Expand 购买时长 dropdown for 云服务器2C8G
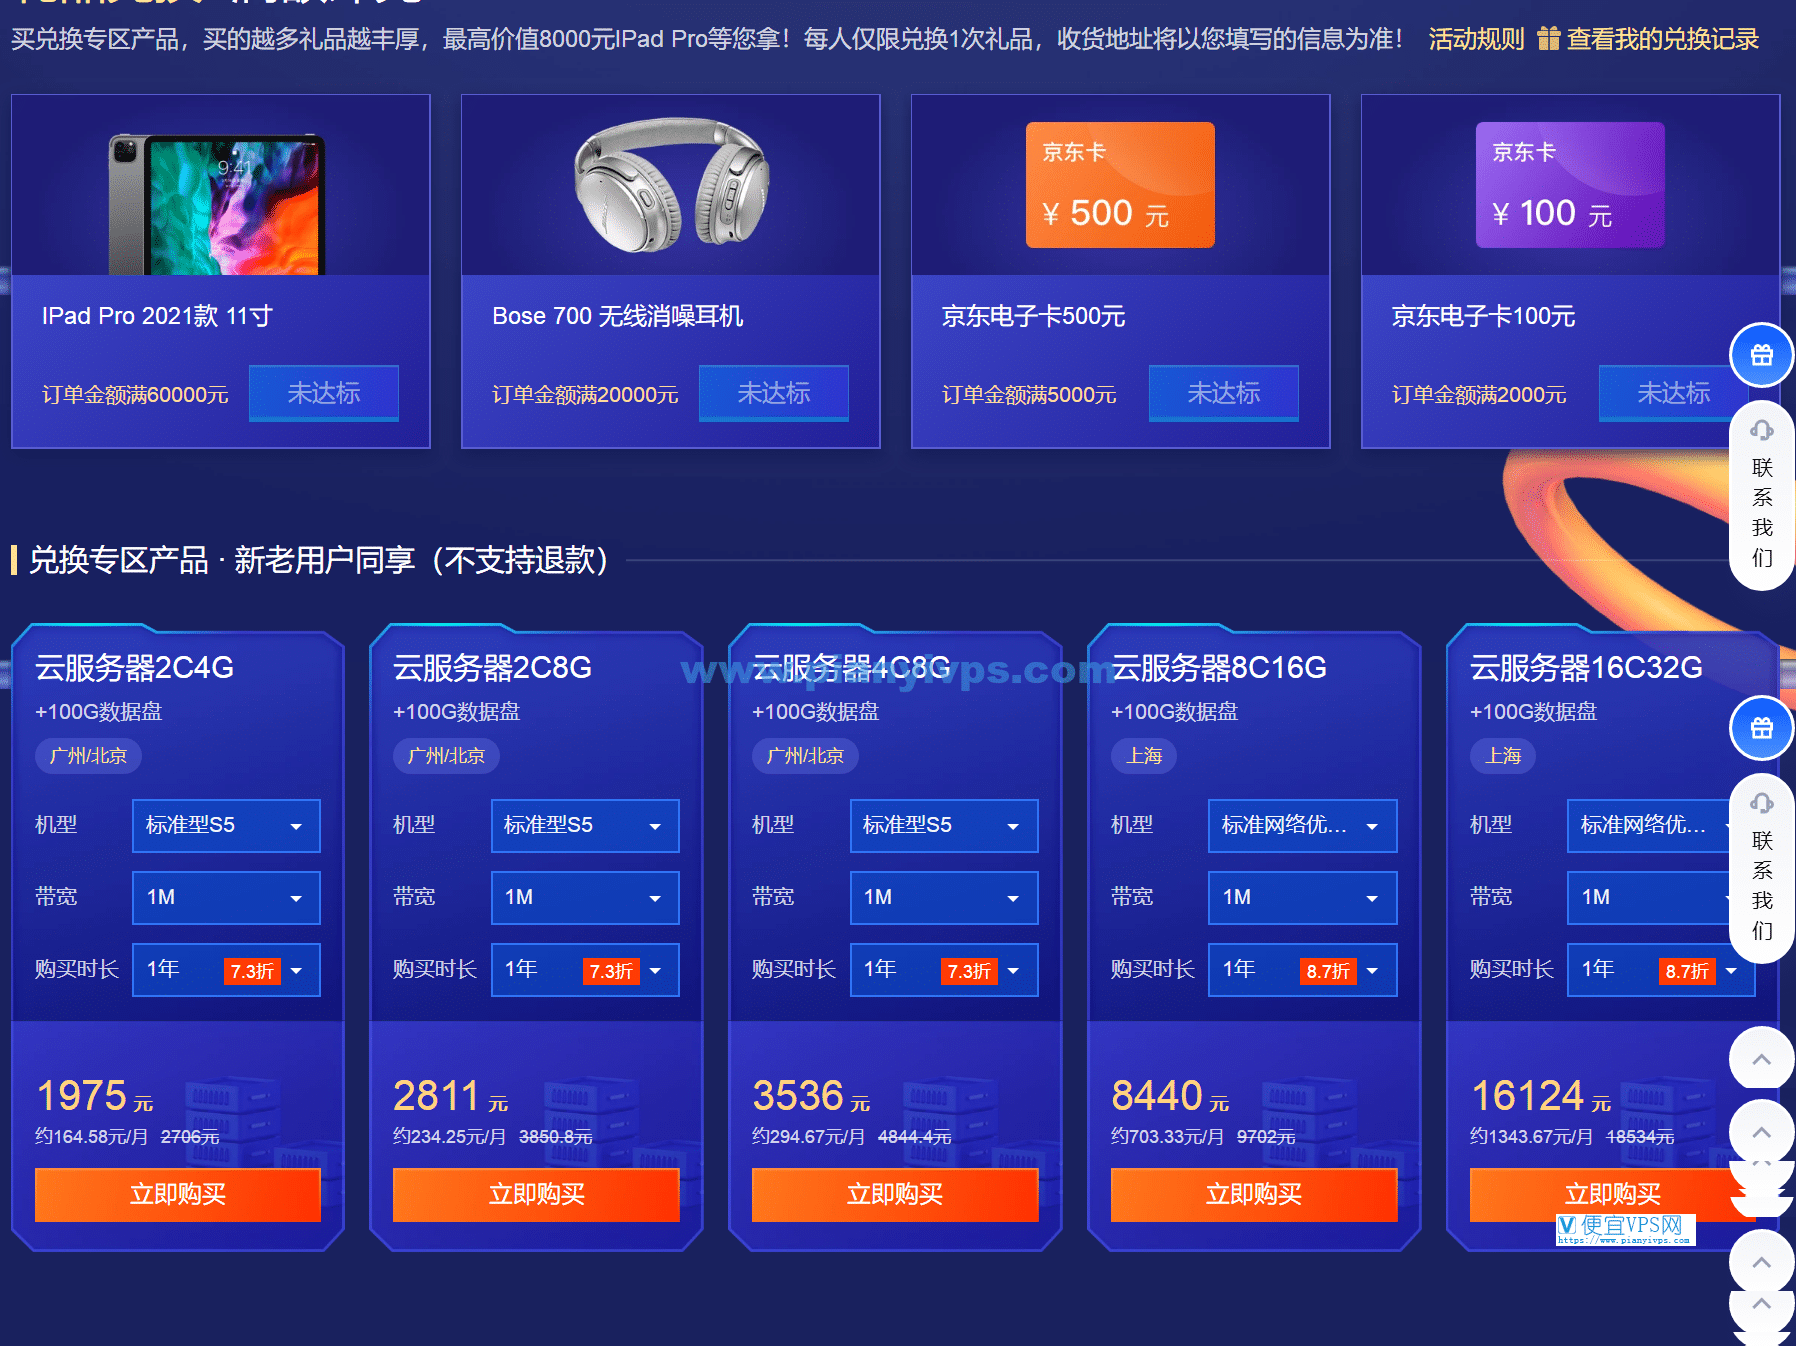This screenshot has height=1346, width=1796. [585, 970]
